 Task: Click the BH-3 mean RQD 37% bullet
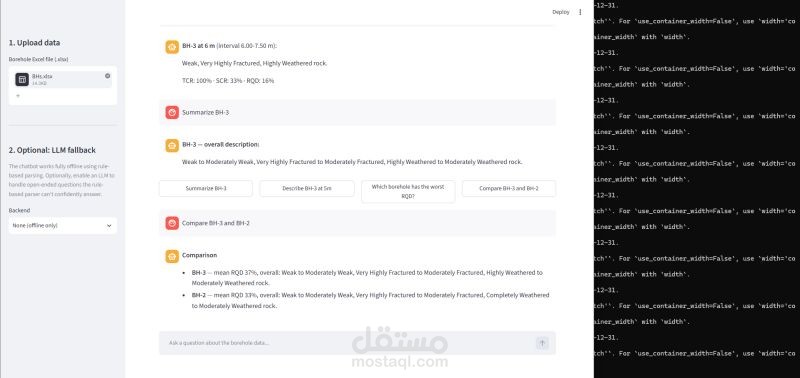(x=367, y=278)
